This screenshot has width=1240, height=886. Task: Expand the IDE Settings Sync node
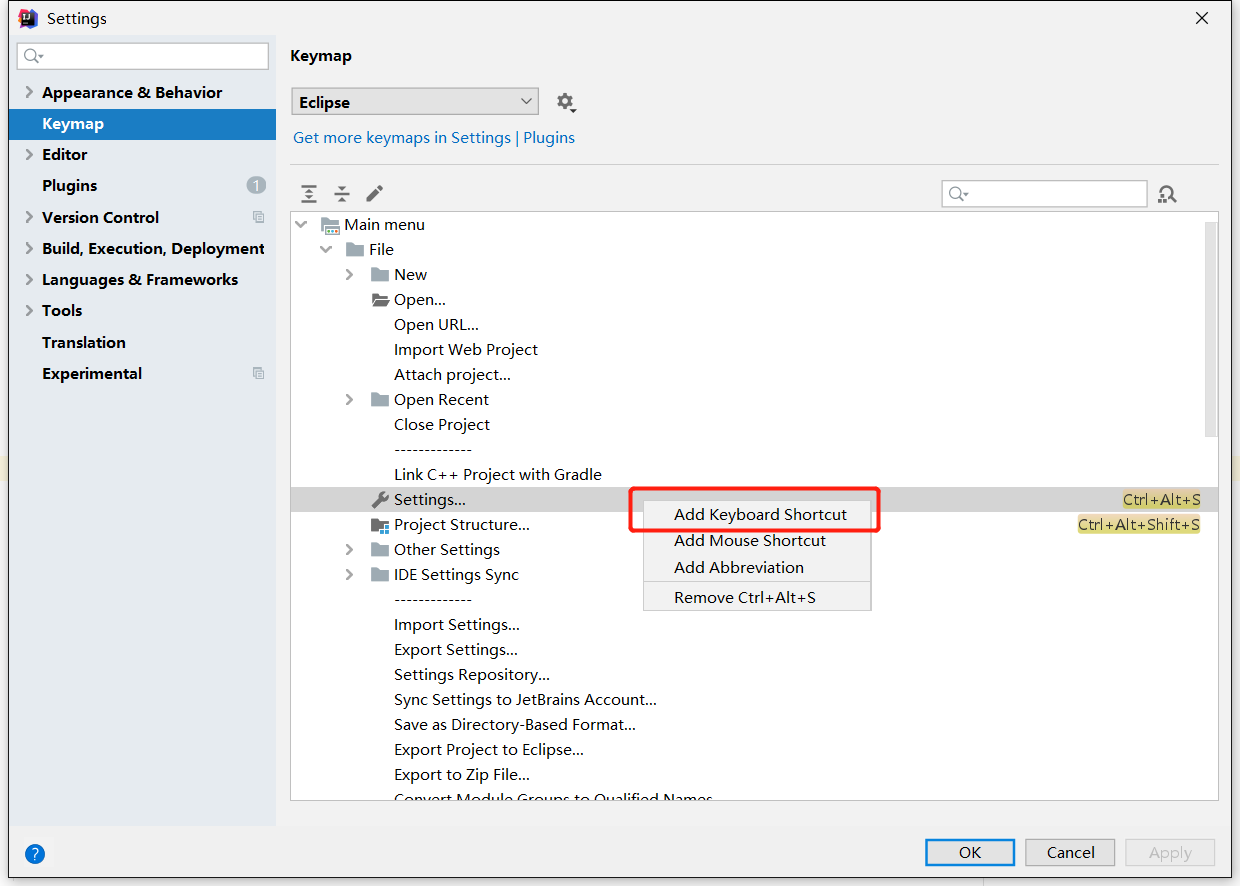pyautogui.click(x=349, y=575)
